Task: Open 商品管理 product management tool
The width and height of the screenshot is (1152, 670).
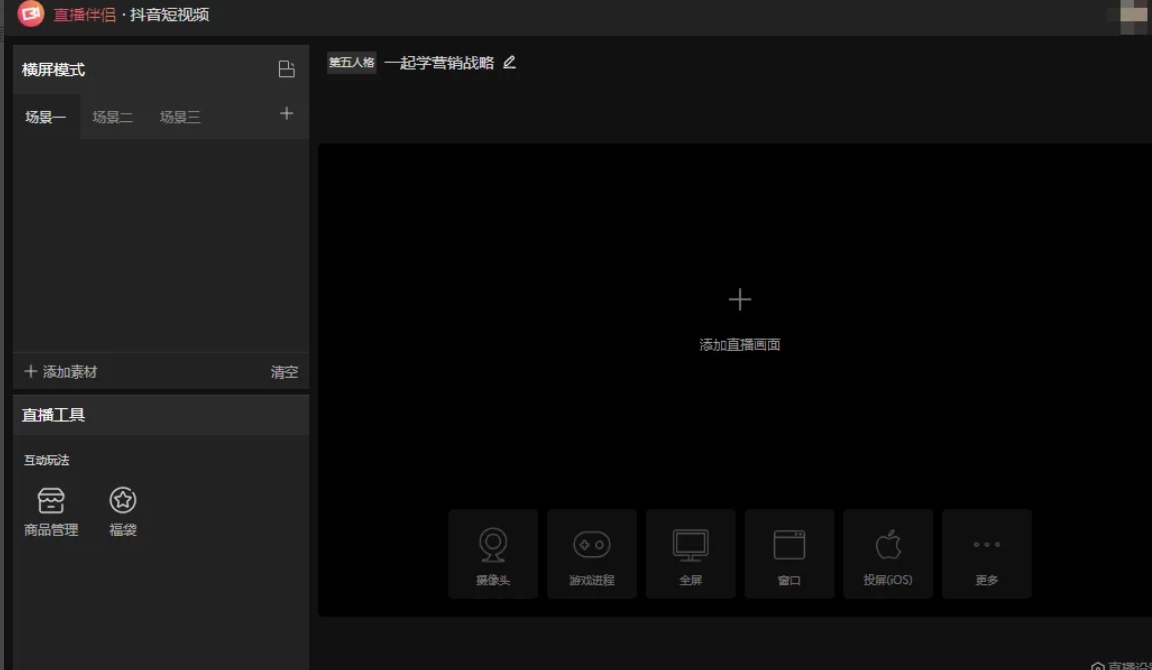Action: point(51,510)
